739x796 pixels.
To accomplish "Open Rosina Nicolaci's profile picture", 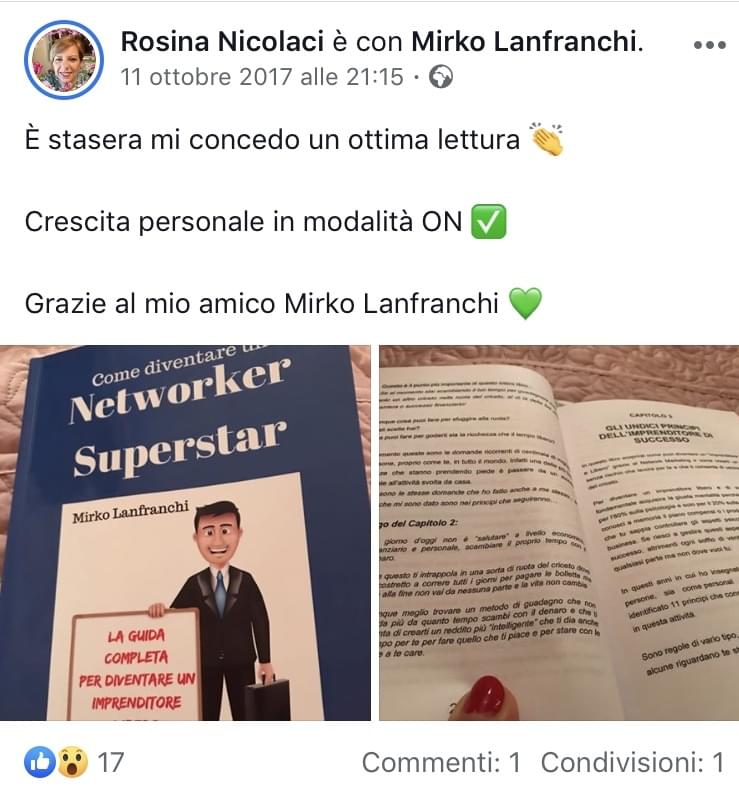I will point(63,59).
